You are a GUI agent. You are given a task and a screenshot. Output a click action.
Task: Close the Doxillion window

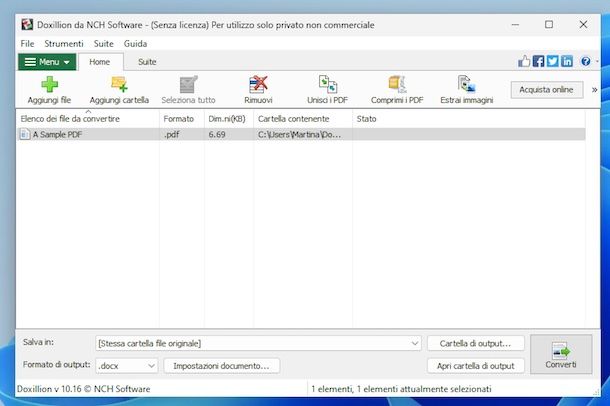point(583,24)
